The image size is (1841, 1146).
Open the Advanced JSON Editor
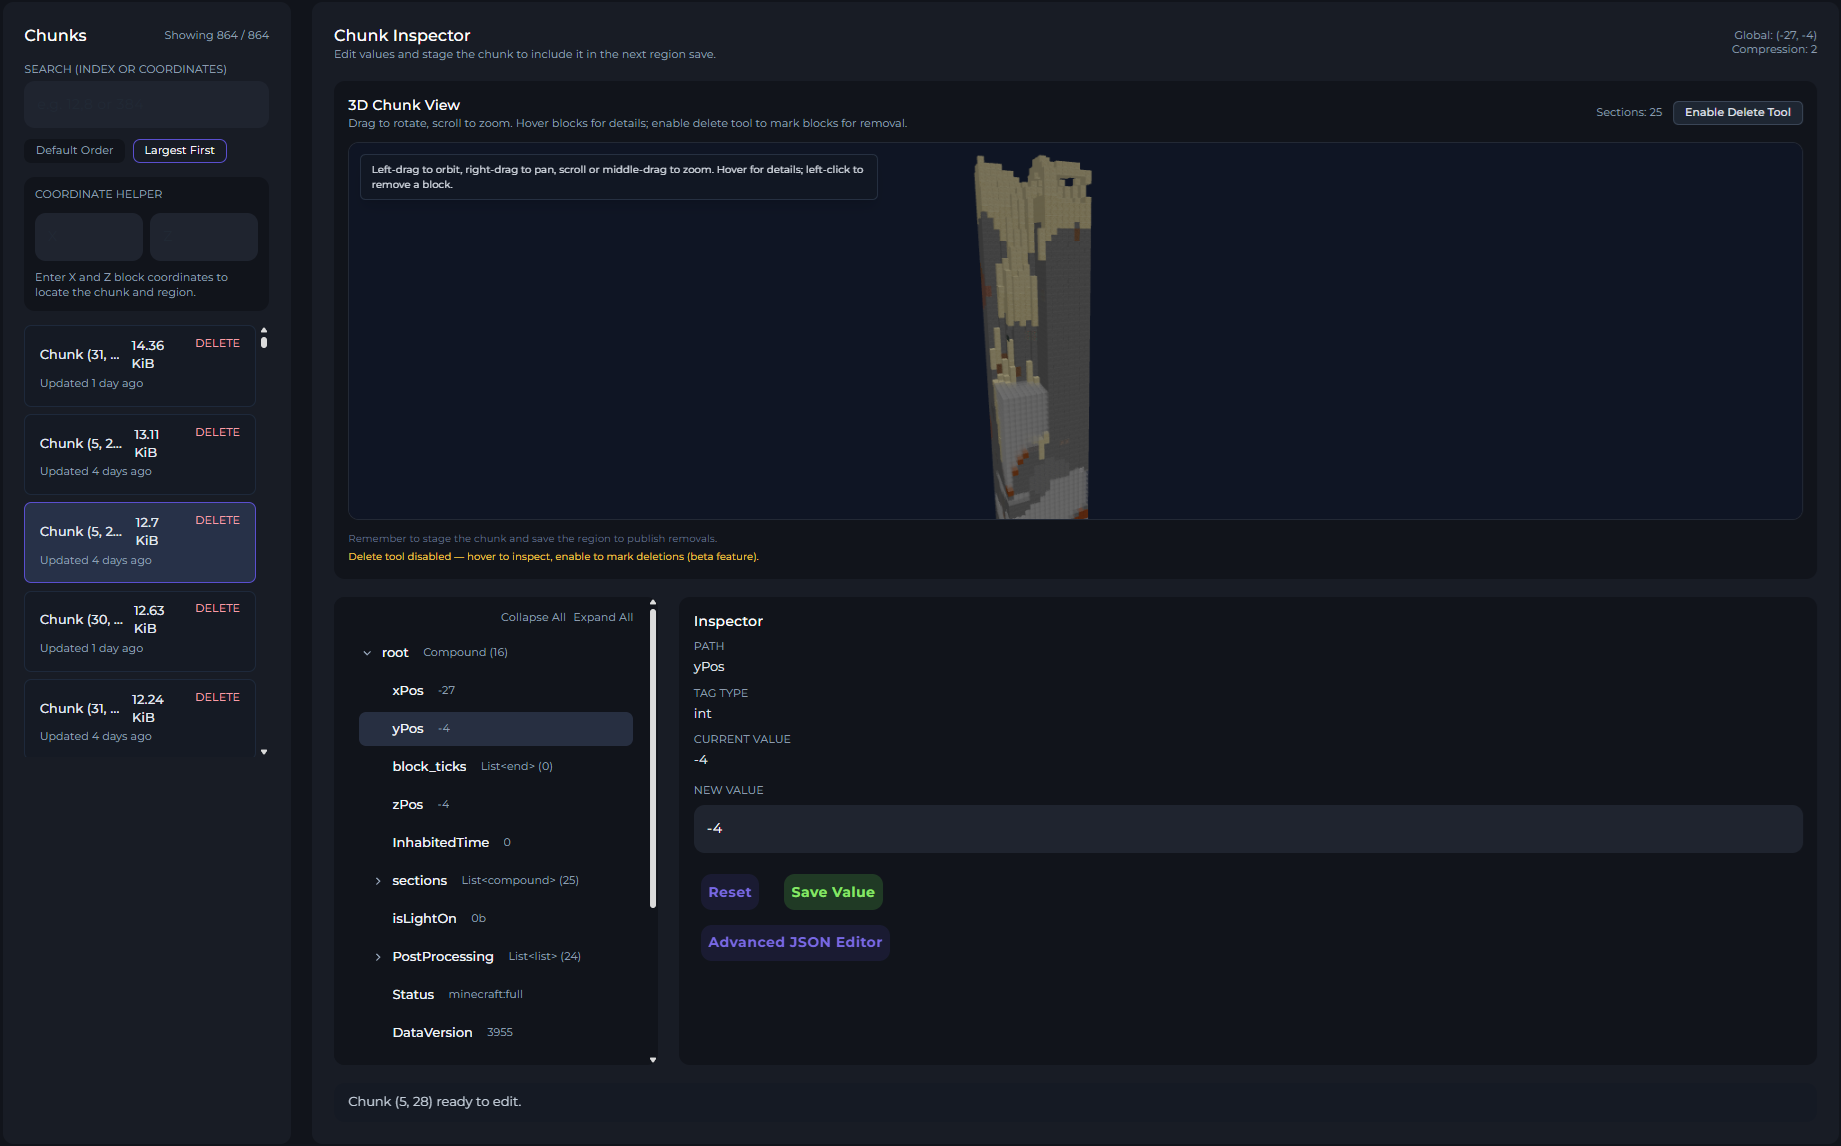[795, 942]
